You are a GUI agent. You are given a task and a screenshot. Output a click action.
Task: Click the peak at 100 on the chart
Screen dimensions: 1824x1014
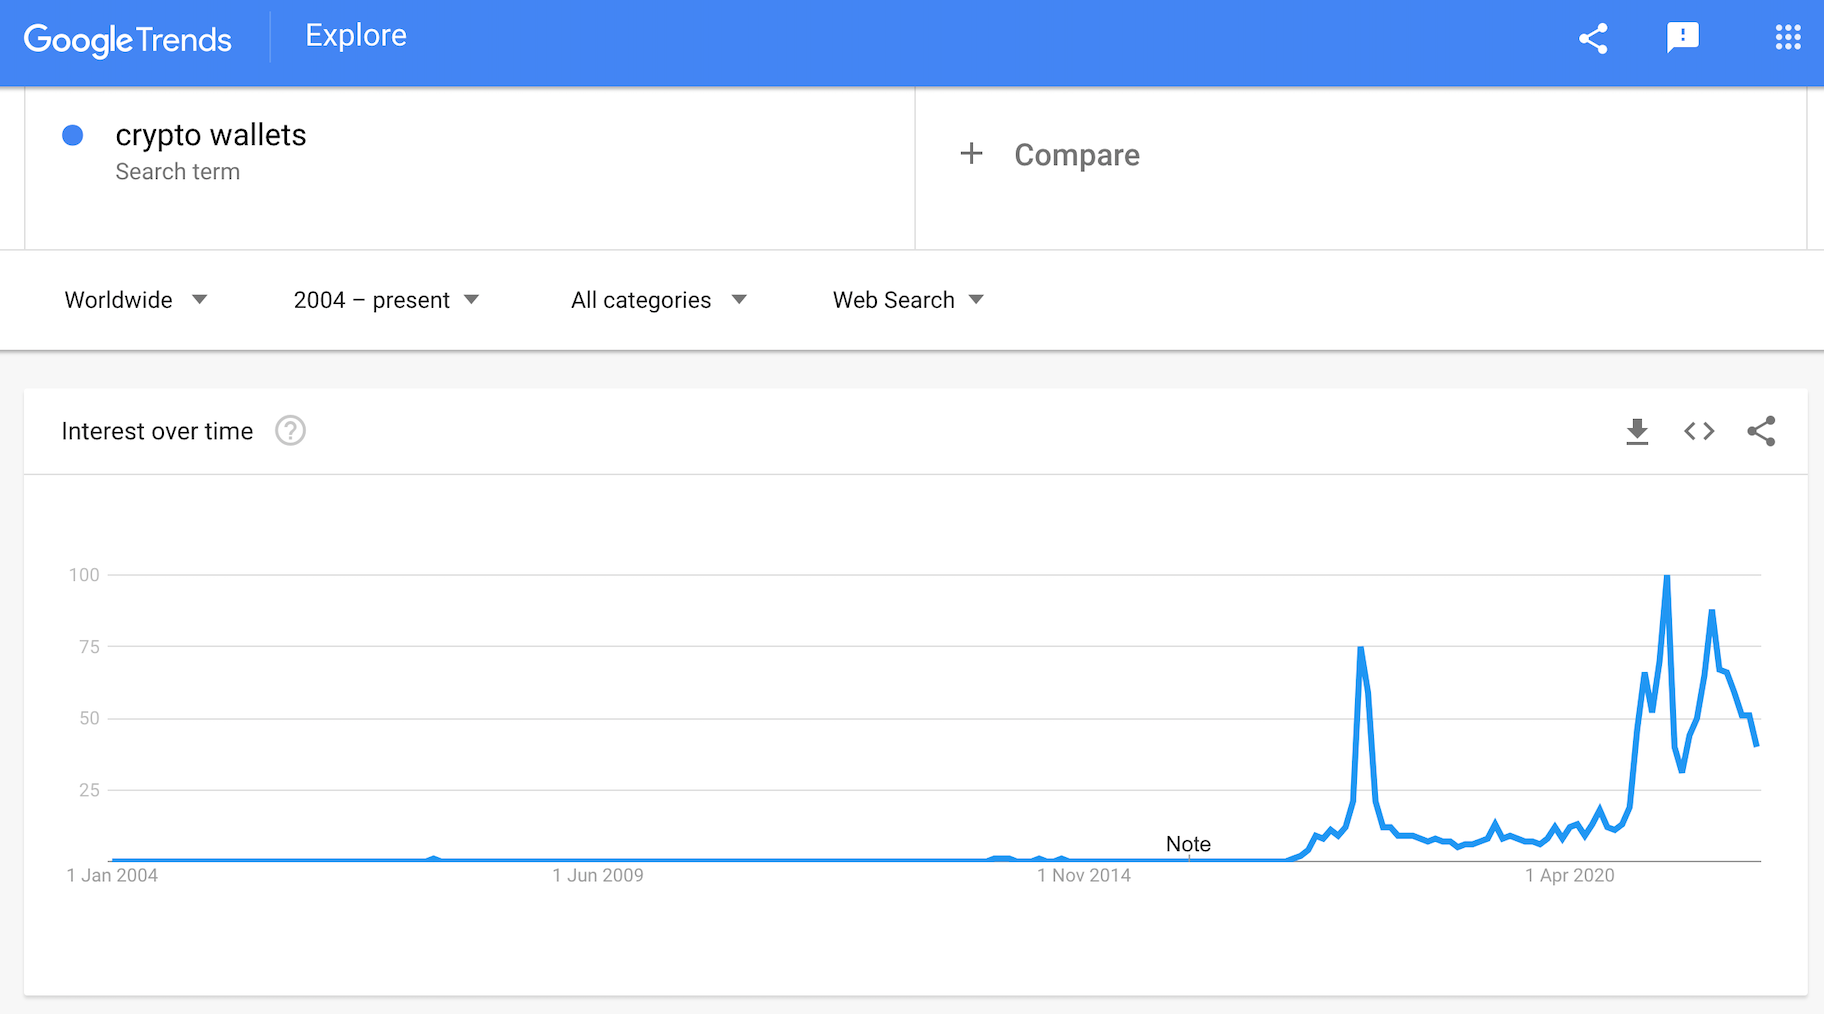(1667, 577)
